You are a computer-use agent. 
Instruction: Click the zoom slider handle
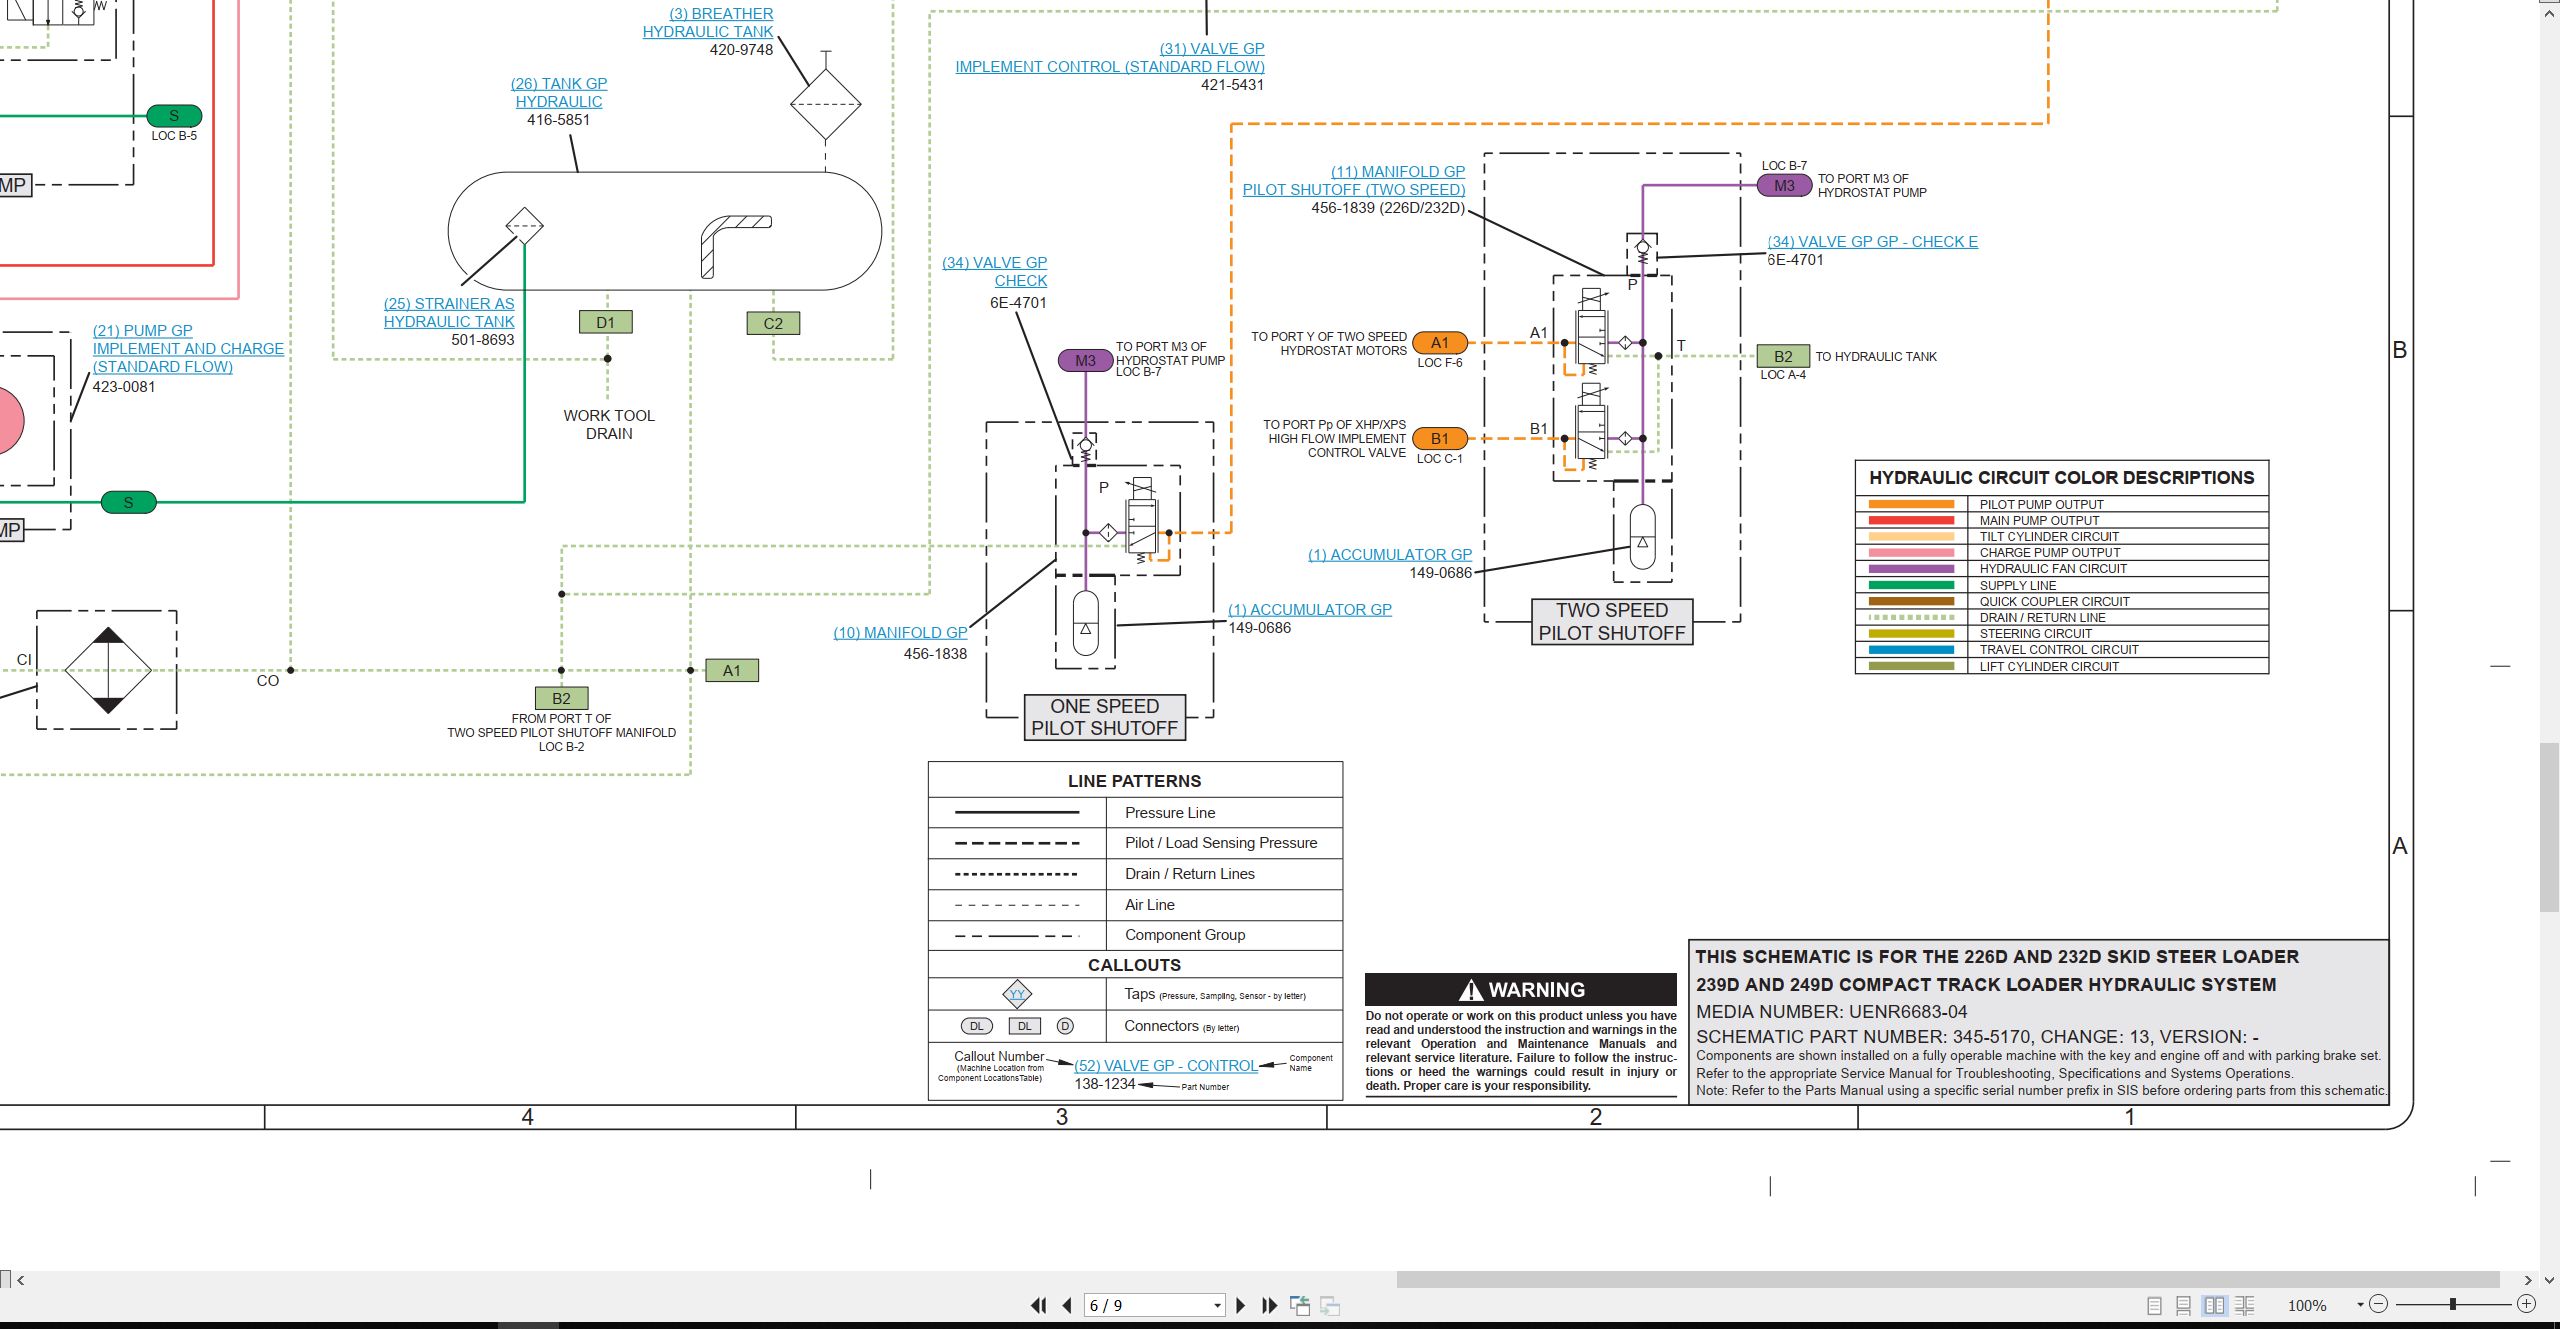[2453, 1304]
